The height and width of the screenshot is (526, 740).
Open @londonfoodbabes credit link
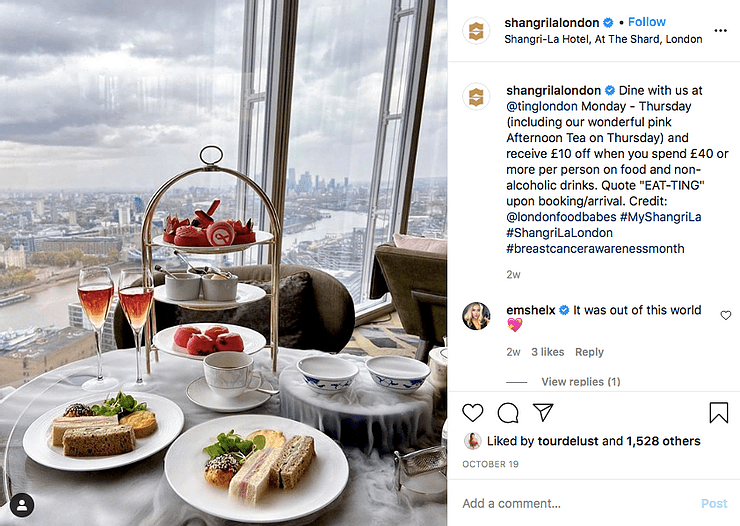pos(561,217)
